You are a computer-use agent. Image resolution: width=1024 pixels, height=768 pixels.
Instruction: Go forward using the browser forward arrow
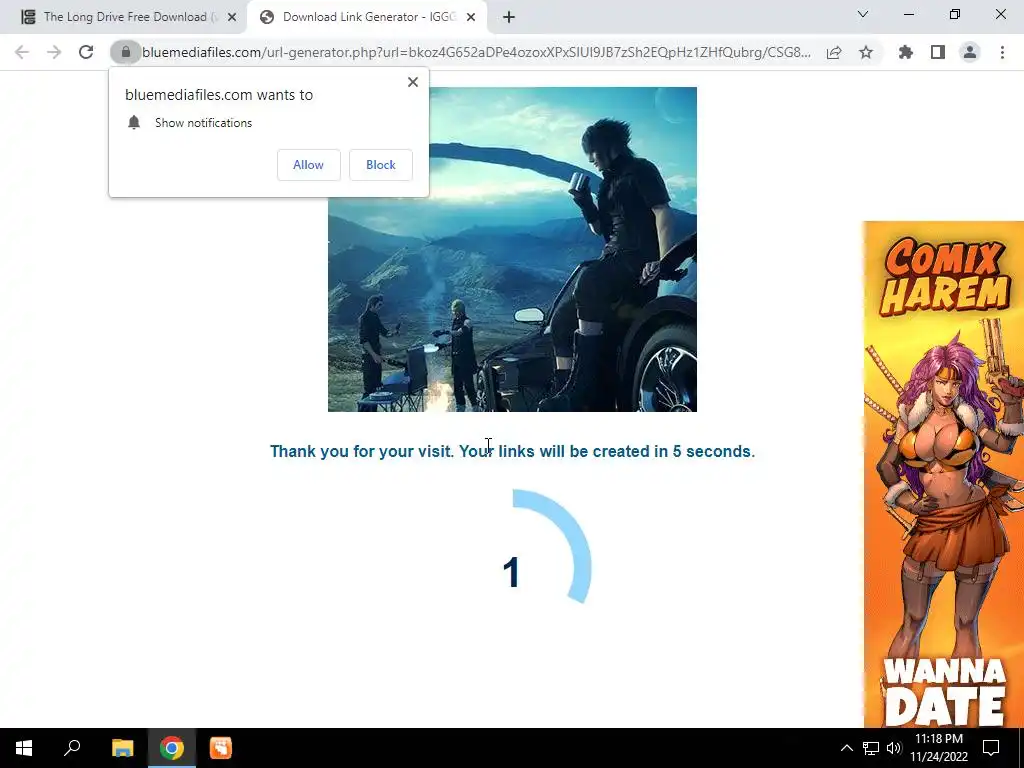pyautogui.click(x=54, y=52)
